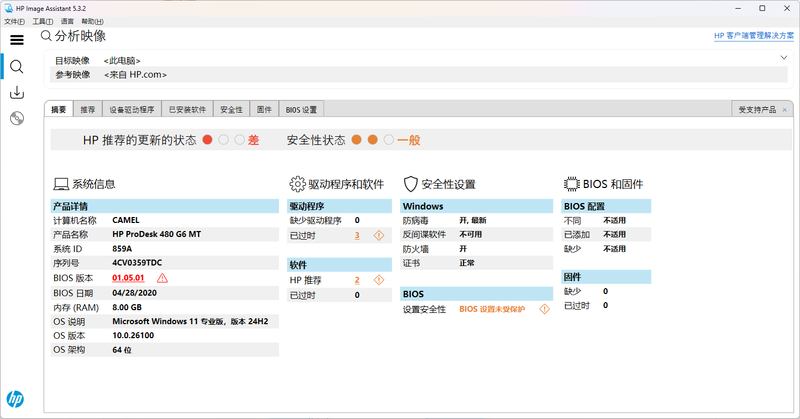Open the 文件(F) menu
Screen dimensions: 800x419
pos(14,21)
